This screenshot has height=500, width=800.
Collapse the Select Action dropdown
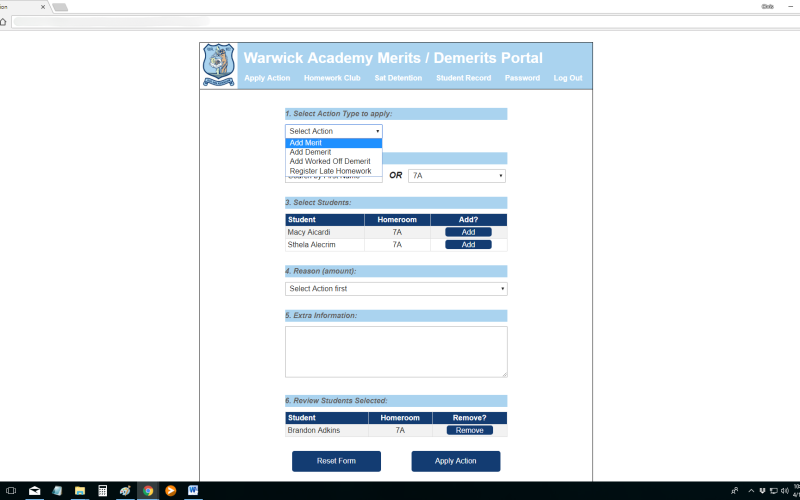[334, 131]
